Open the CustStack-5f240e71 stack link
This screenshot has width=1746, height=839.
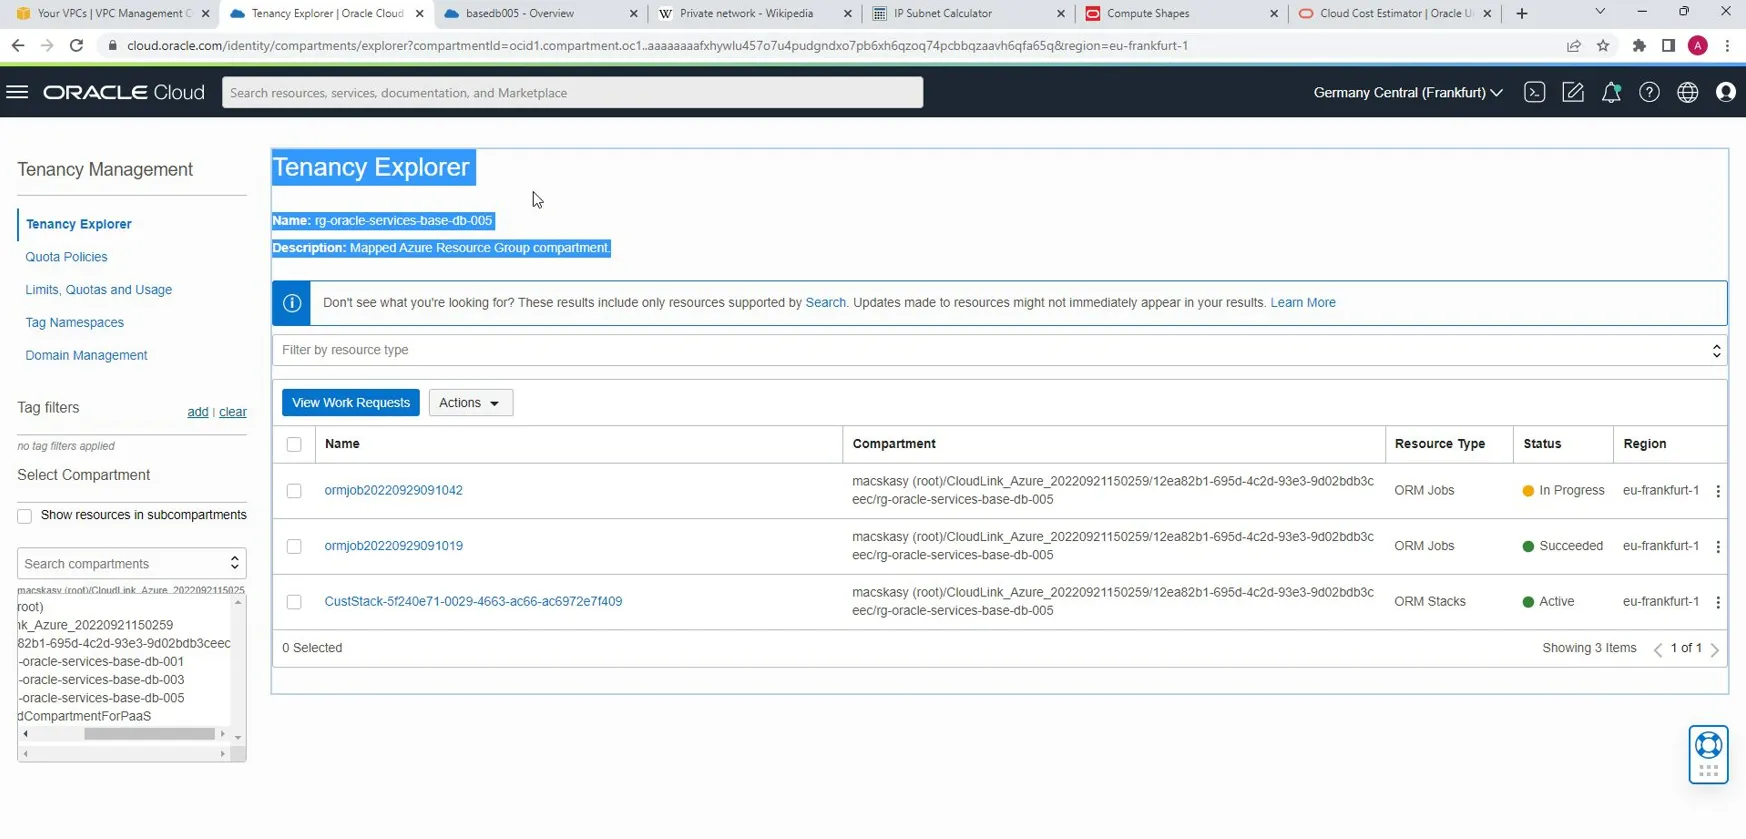point(473,602)
